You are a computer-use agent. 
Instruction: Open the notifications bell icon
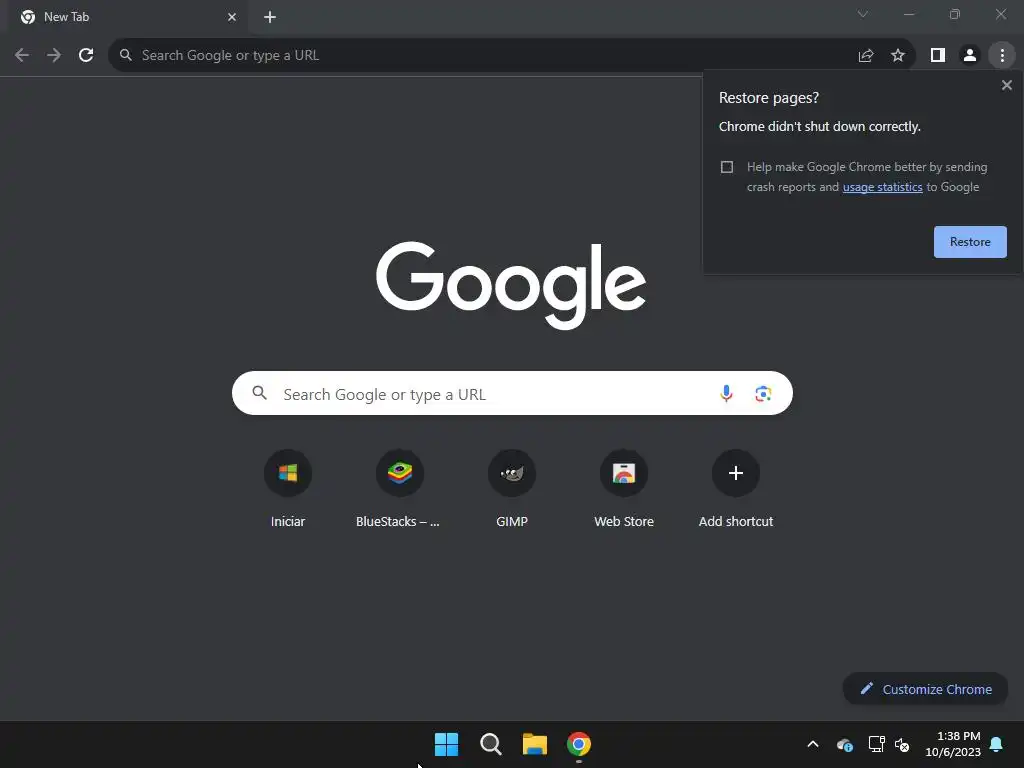pyautogui.click(x=996, y=744)
